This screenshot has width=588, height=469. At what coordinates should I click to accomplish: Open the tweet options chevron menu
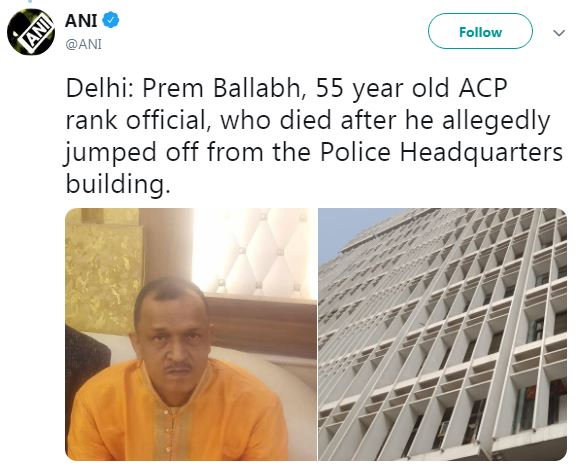pos(559,33)
